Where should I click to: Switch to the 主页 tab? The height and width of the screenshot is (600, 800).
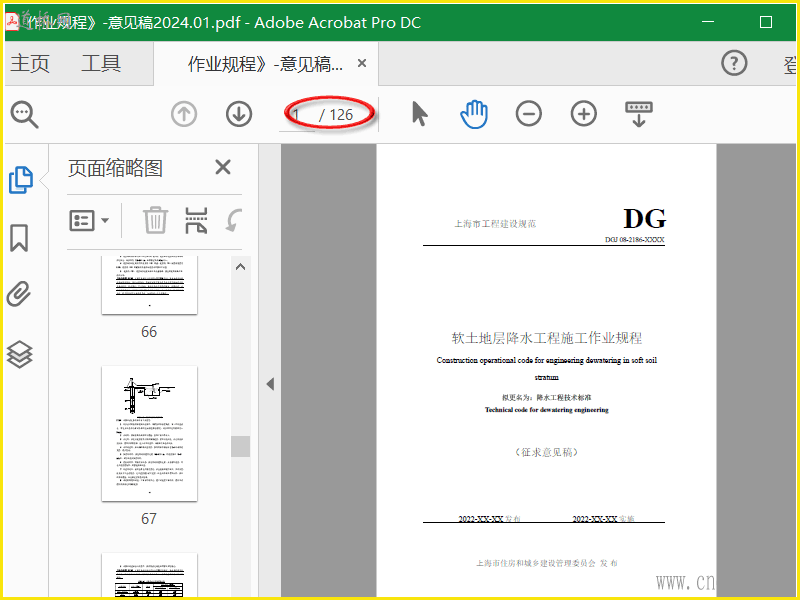click(x=30, y=64)
